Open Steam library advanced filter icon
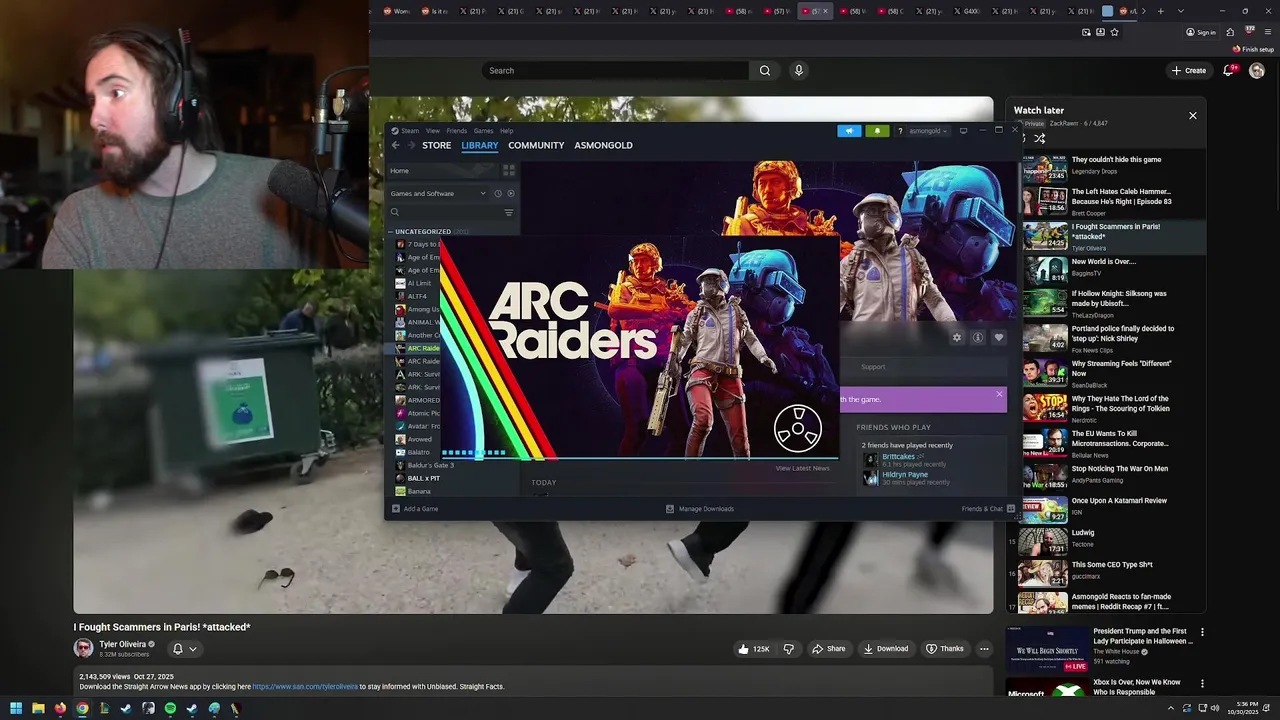 point(508,212)
